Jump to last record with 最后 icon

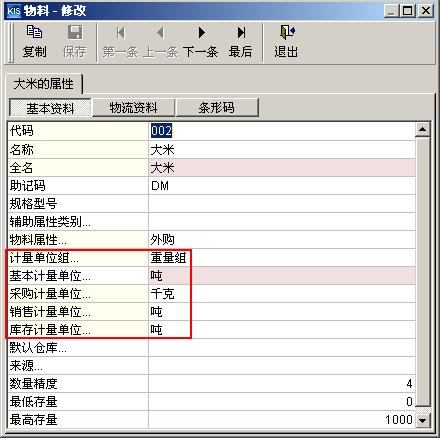click(241, 32)
